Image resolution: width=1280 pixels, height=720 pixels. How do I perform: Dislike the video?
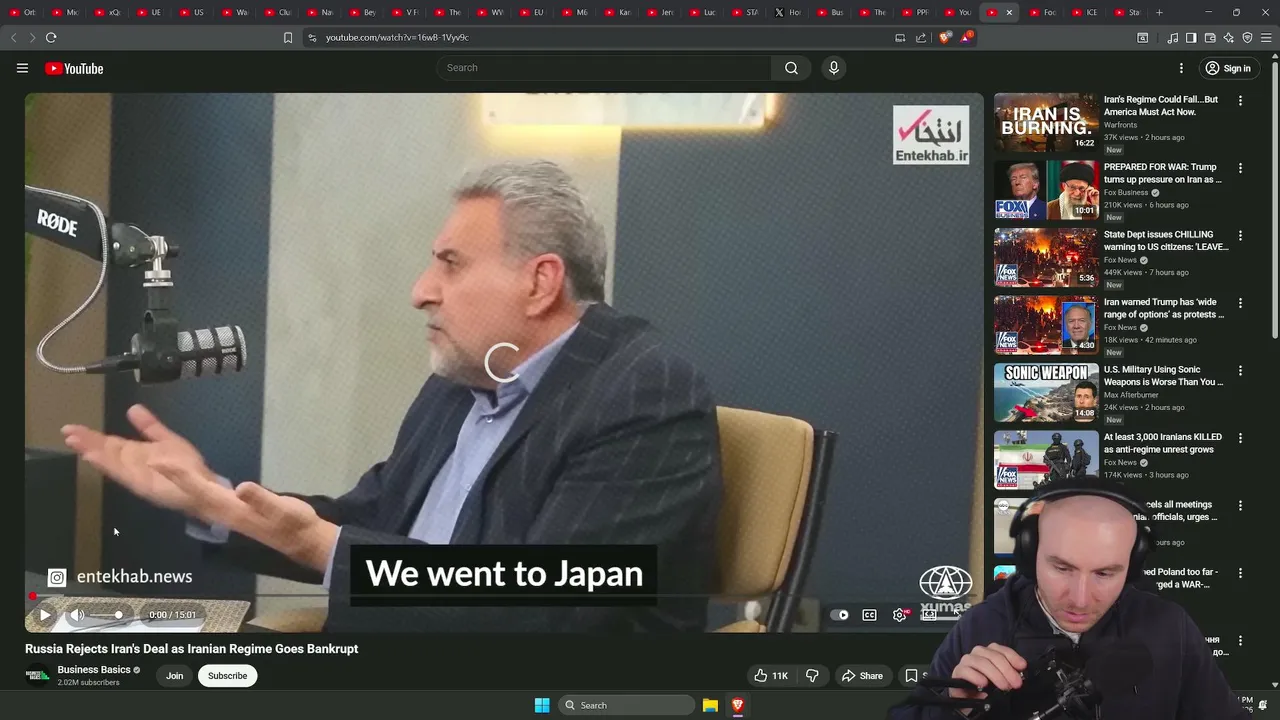pyautogui.click(x=812, y=676)
